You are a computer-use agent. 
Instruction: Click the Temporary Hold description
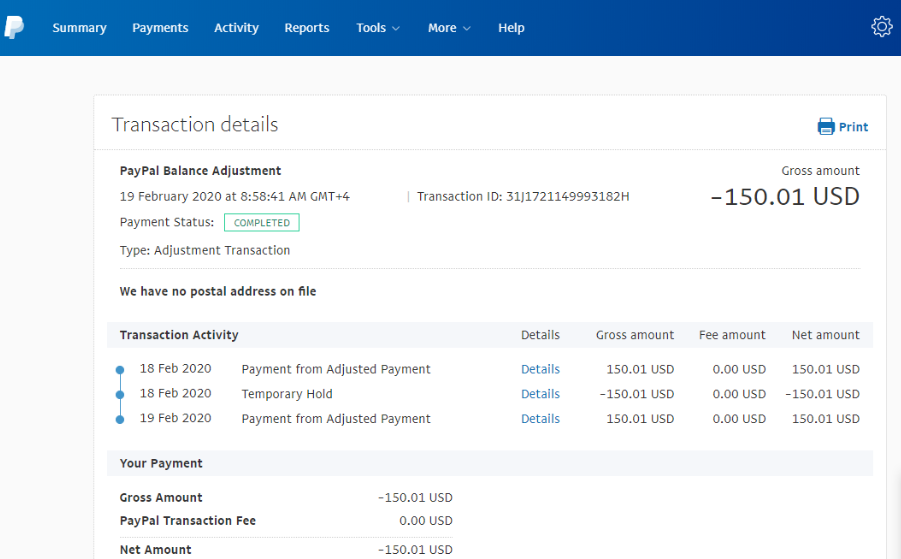[287, 394]
